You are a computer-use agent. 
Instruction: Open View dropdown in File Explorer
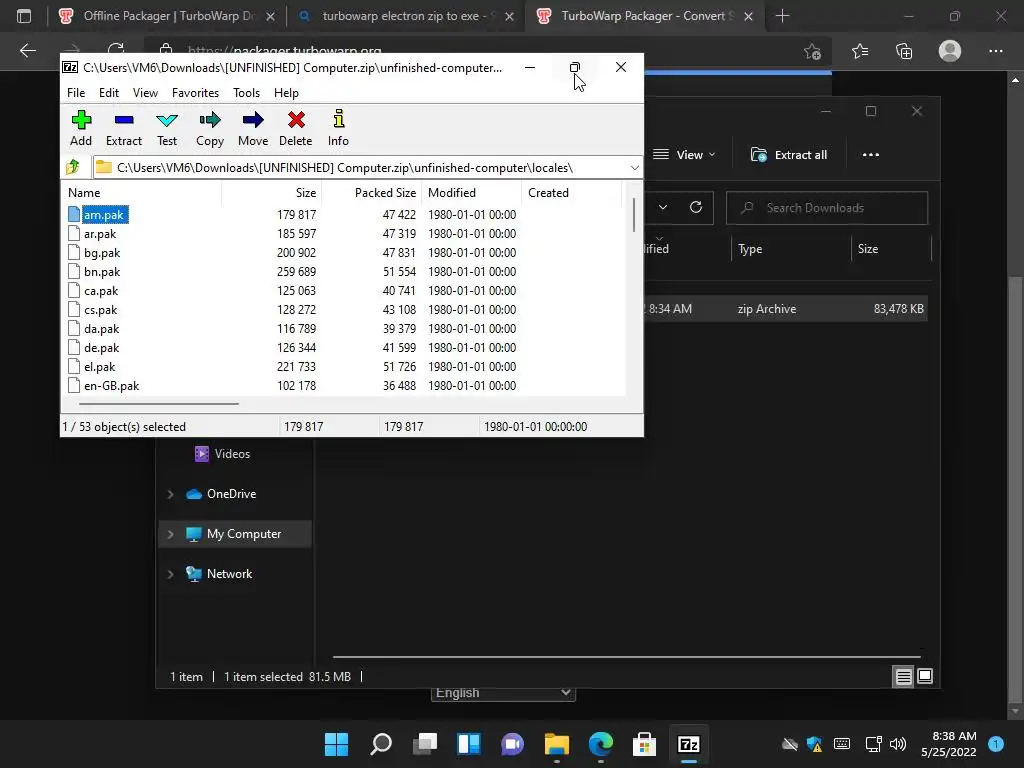[684, 155]
